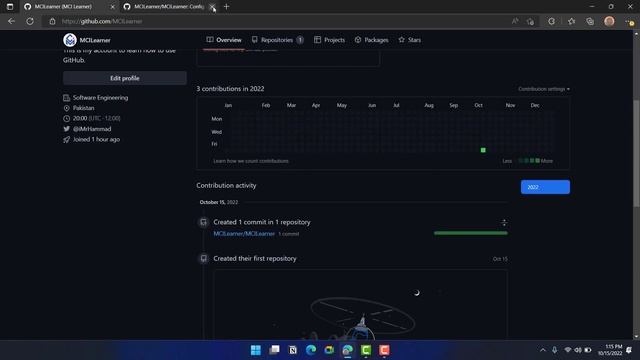This screenshot has width=640, height=360.
Task: Open the Windows Start menu
Action: tap(256, 350)
